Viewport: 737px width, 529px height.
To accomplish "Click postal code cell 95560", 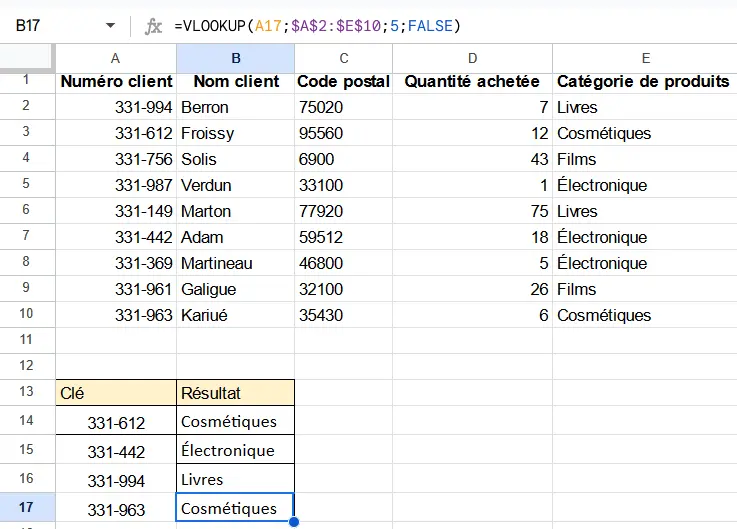I will (344, 133).
